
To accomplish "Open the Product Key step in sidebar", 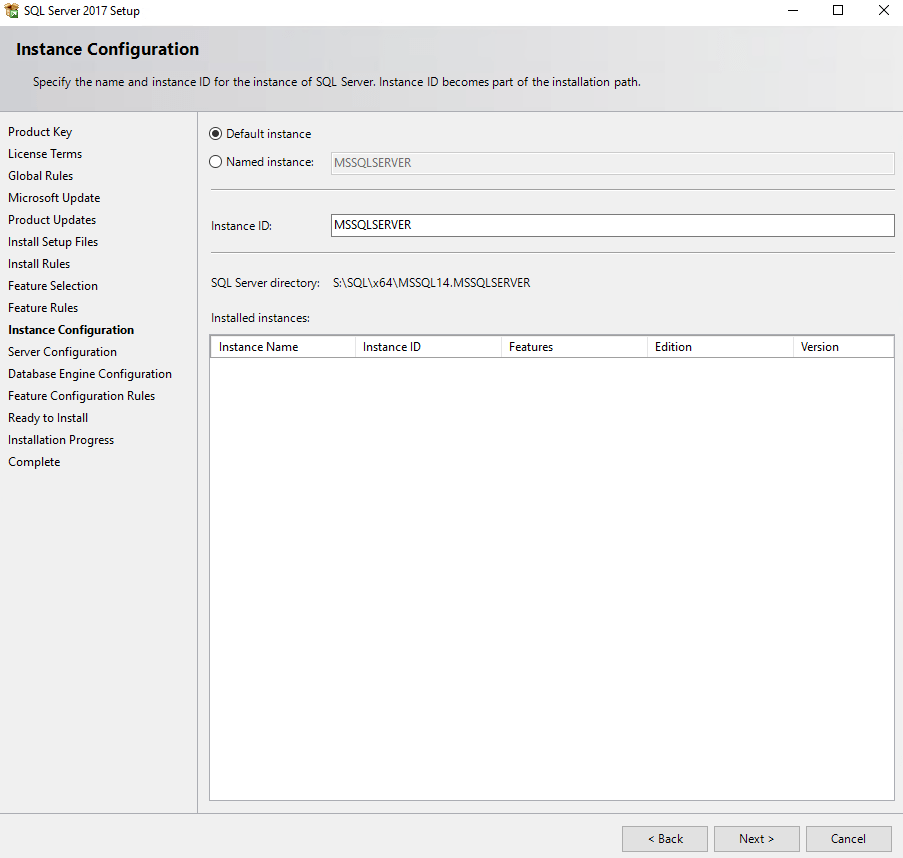I will pyautogui.click(x=40, y=132).
